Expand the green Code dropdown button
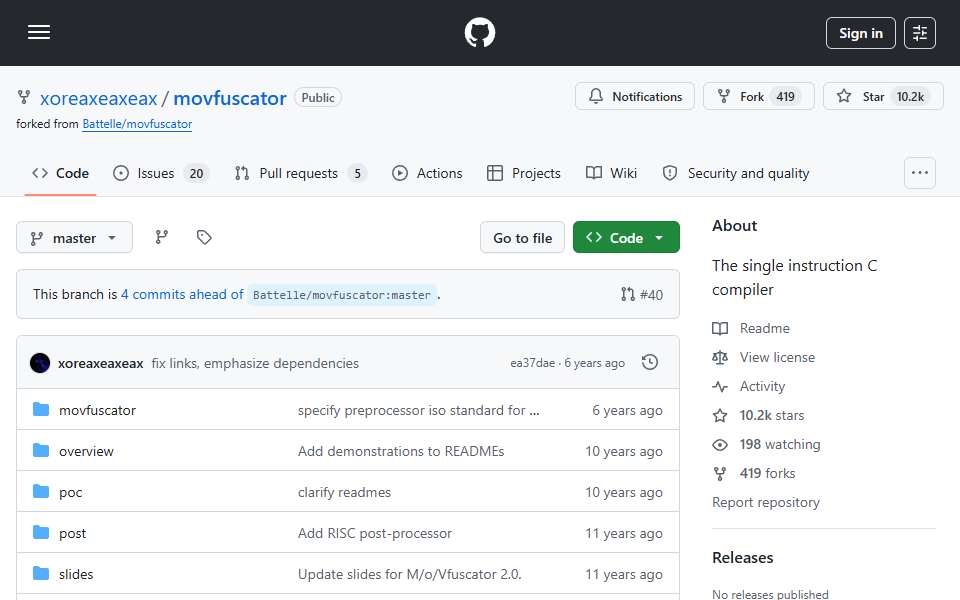 626,238
